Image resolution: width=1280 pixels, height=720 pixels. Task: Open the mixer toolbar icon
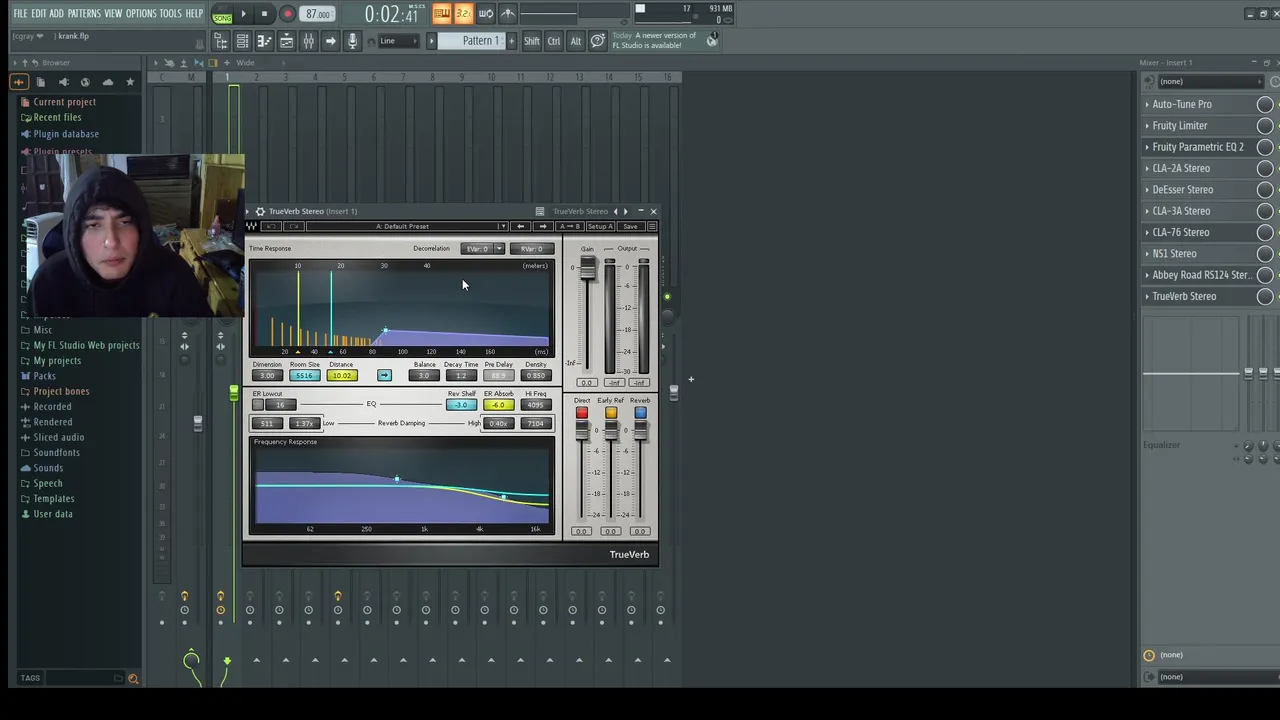[308, 41]
